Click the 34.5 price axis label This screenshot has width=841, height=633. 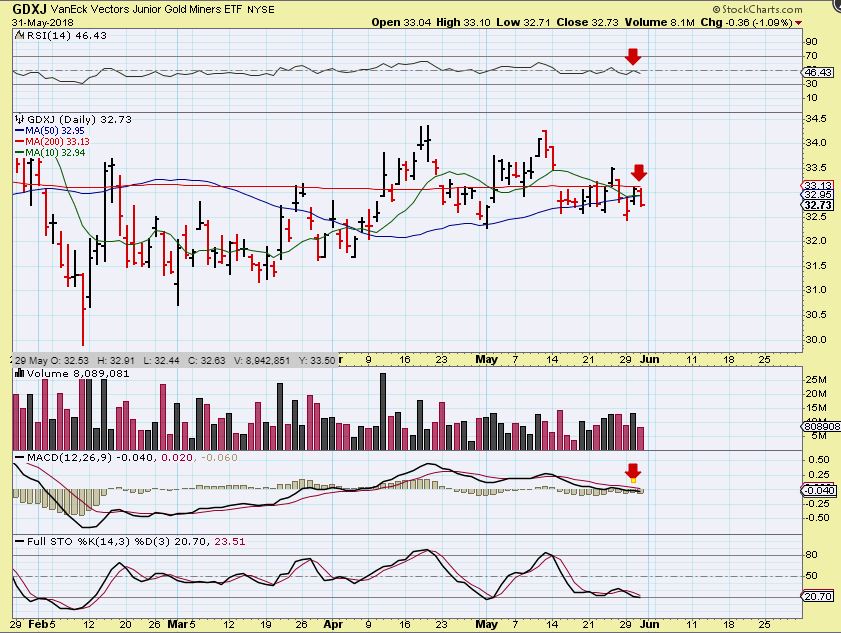tap(815, 119)
